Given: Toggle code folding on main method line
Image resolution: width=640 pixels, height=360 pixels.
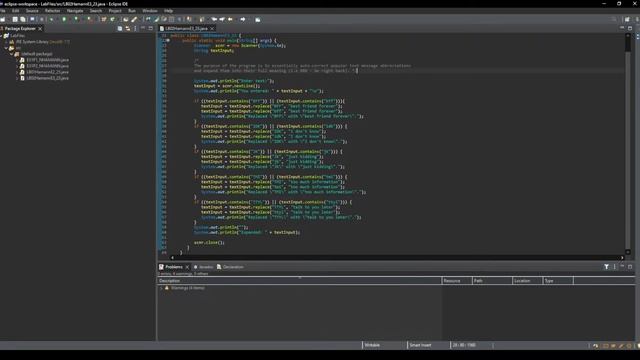Looking at the screenshot, I should click(x=168, y=40).
